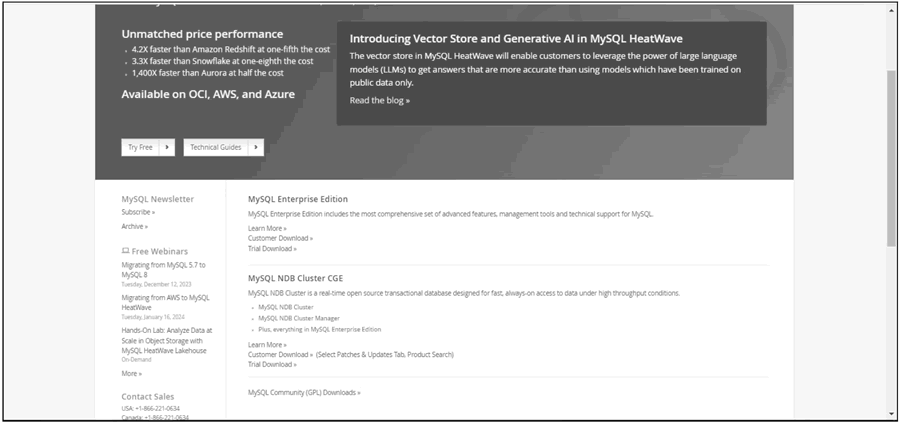Click the 4.2X faster than Amazon Redshift text
The image size is (900, 423).
tap(231, 49)
